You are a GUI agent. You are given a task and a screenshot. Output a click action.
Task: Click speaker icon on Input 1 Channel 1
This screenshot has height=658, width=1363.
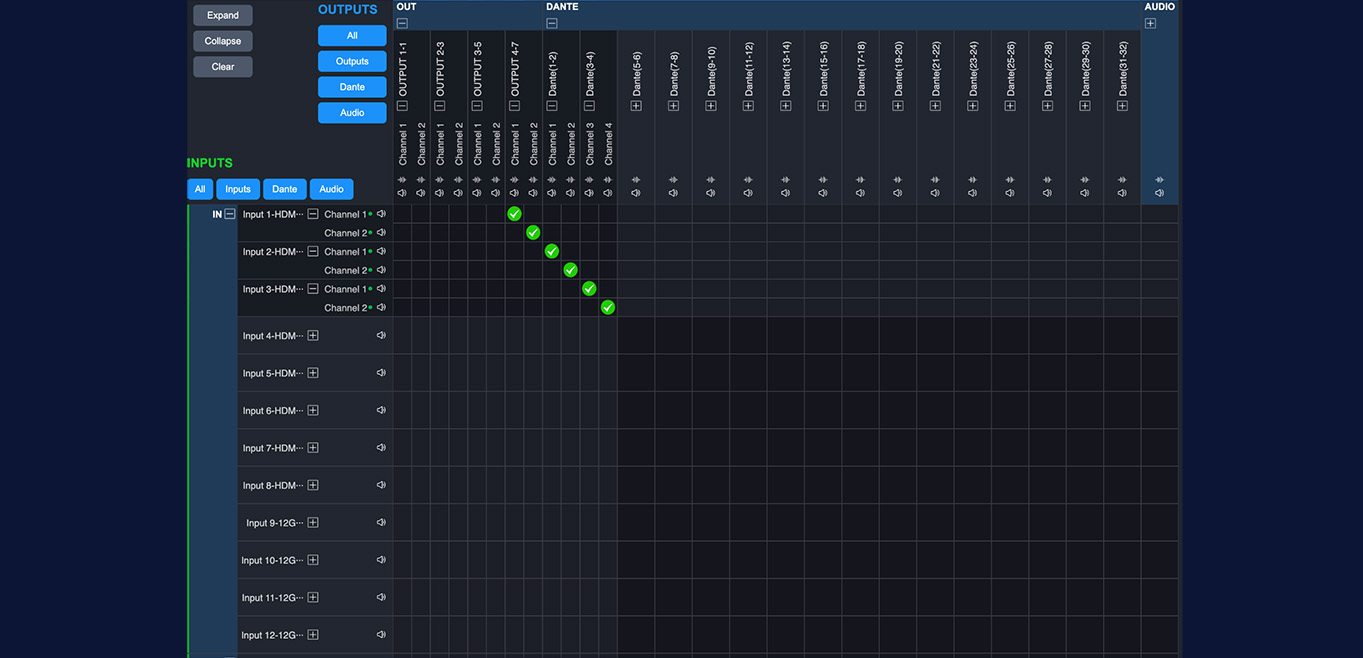pos(381,214)
